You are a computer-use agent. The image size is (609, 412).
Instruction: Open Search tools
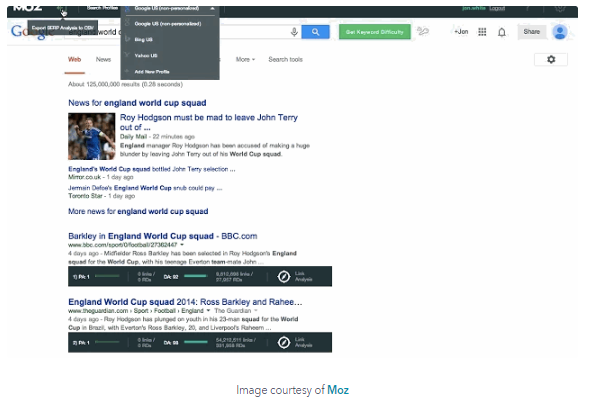(x=285, y=59)
